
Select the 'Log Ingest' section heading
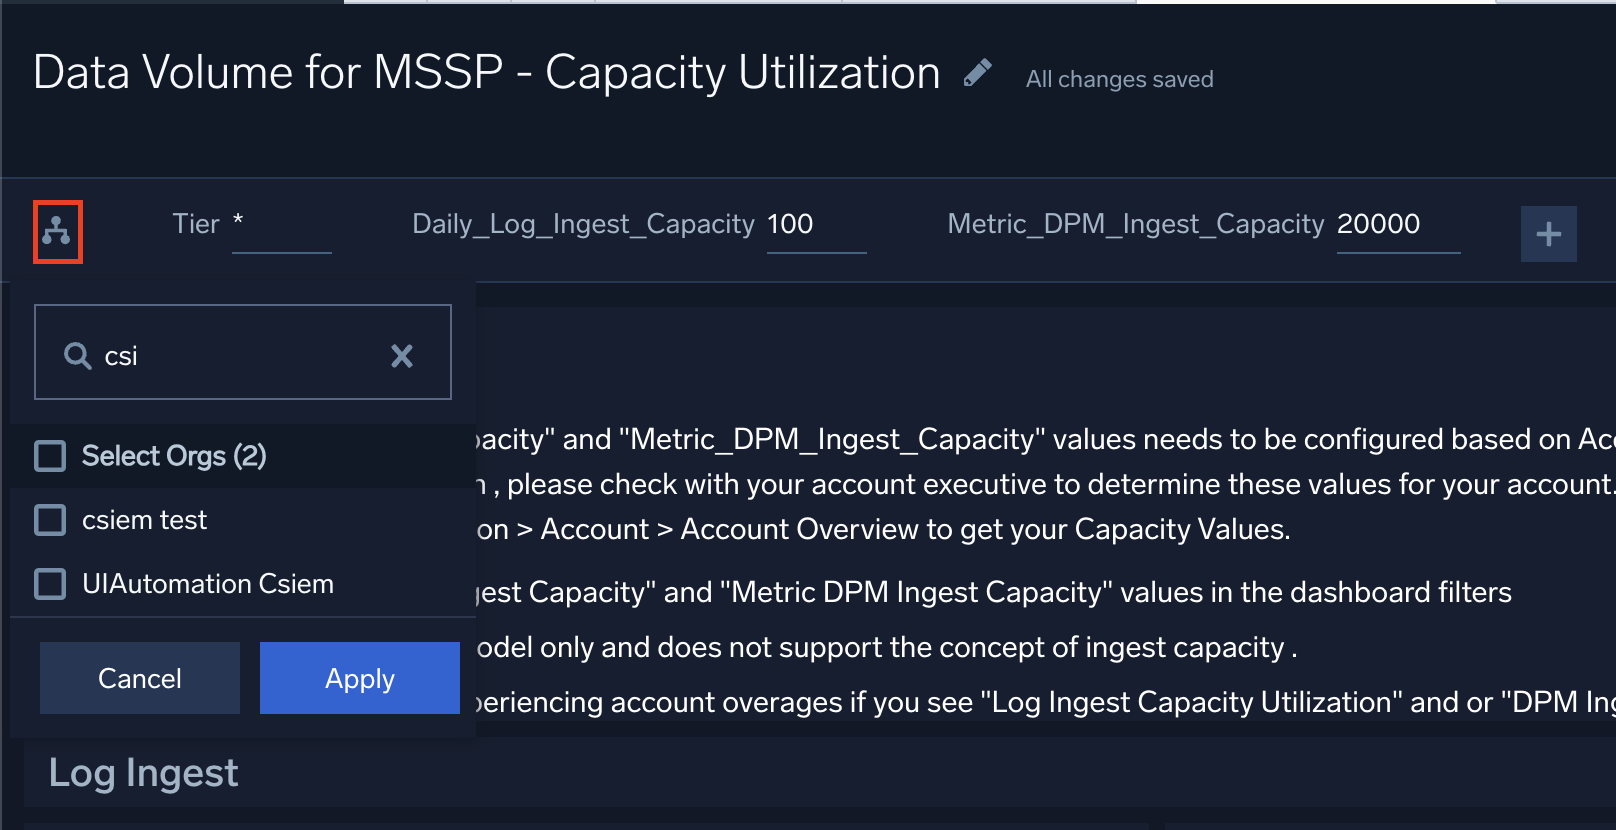coord(143,773)
